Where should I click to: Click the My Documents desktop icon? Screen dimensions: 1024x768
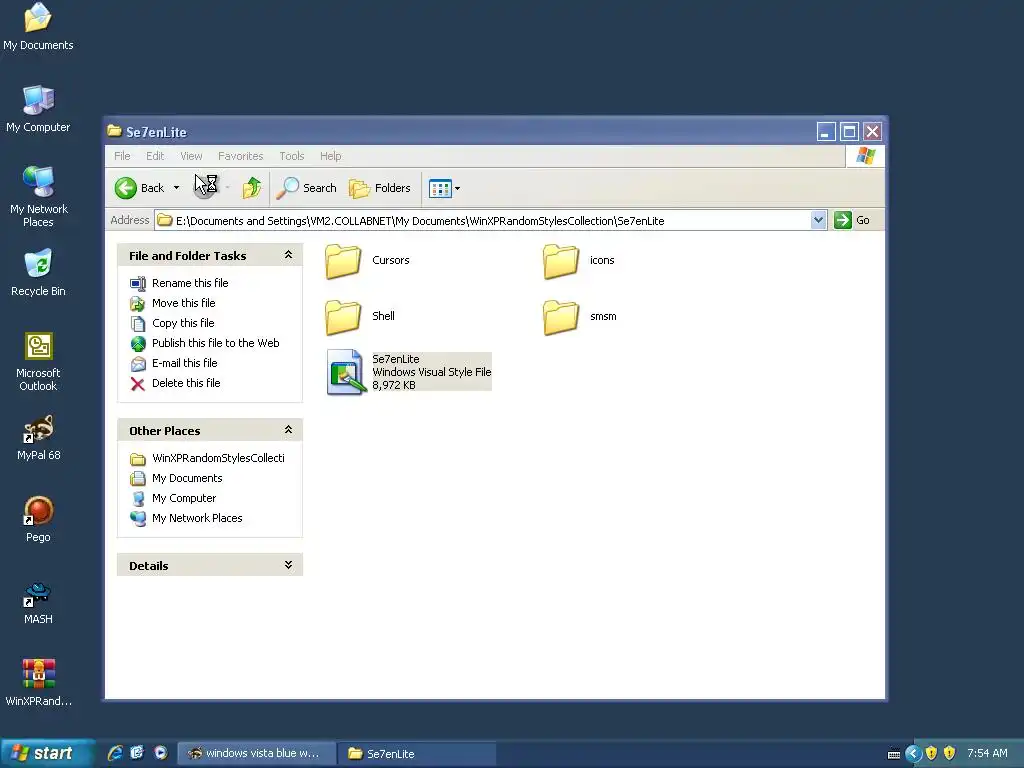coord(38,25)
